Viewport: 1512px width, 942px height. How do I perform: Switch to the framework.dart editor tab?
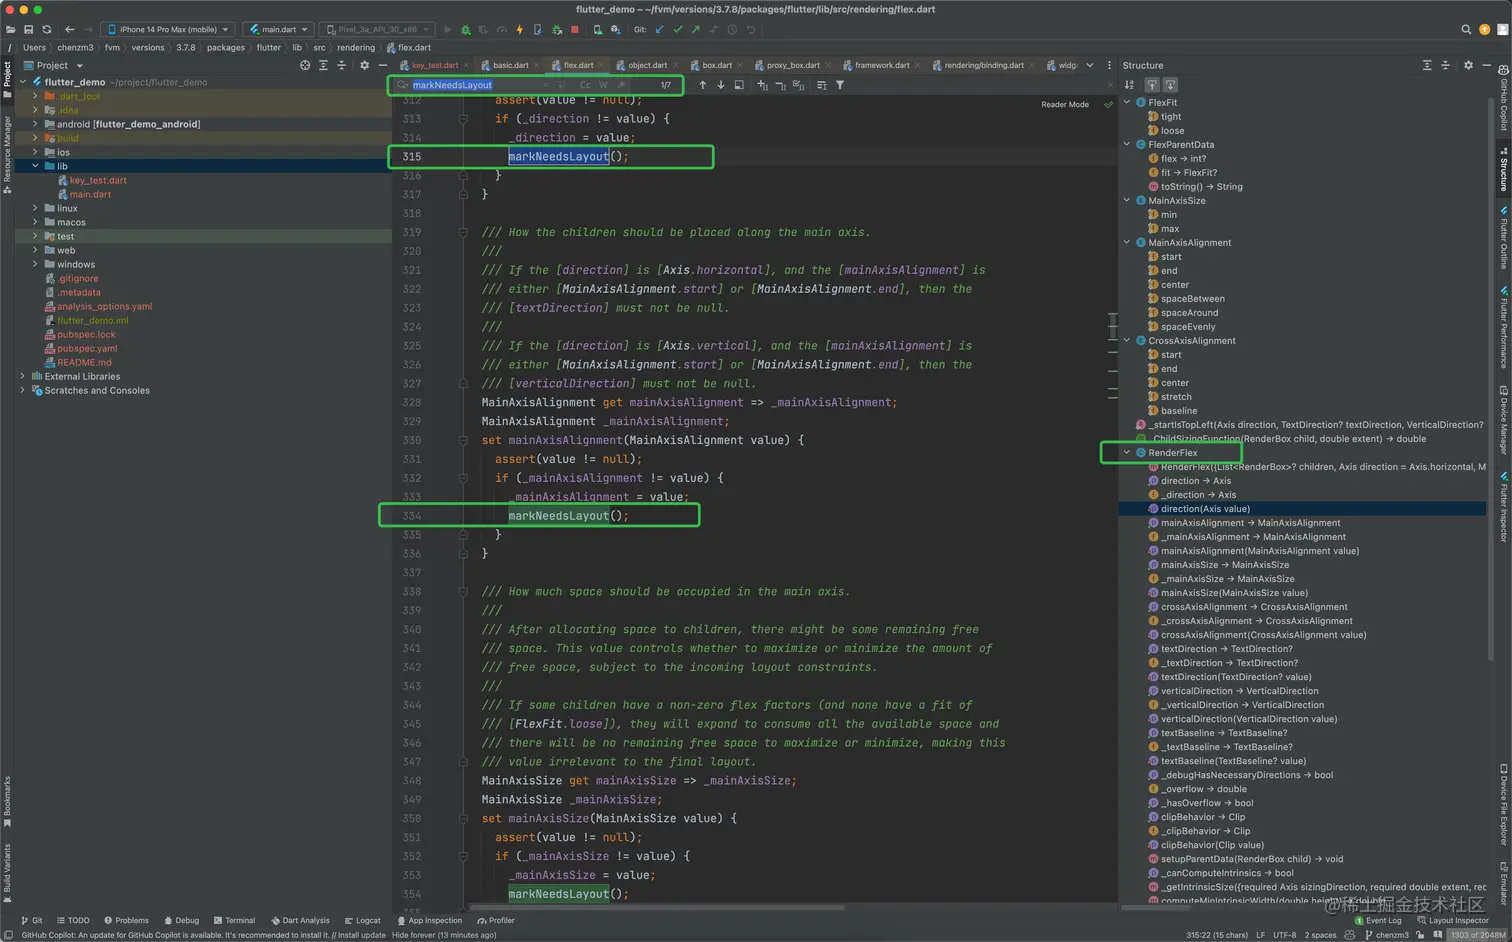tap(881, 65)
